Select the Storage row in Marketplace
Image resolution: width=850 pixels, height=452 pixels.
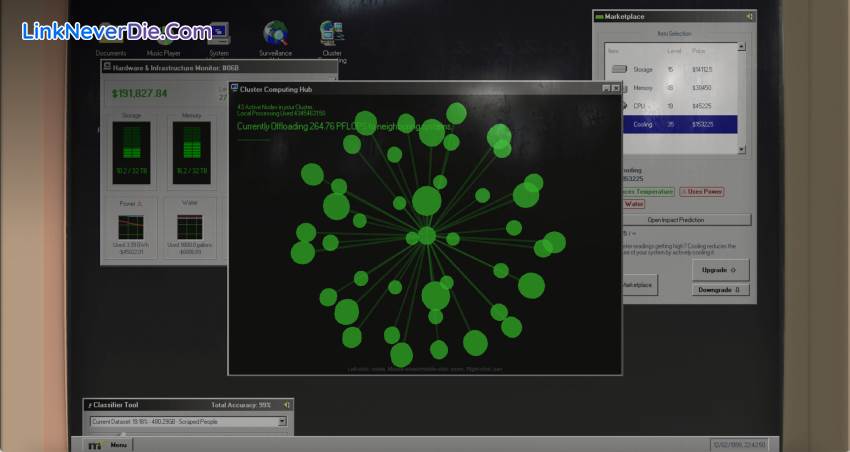pos(671,69)
